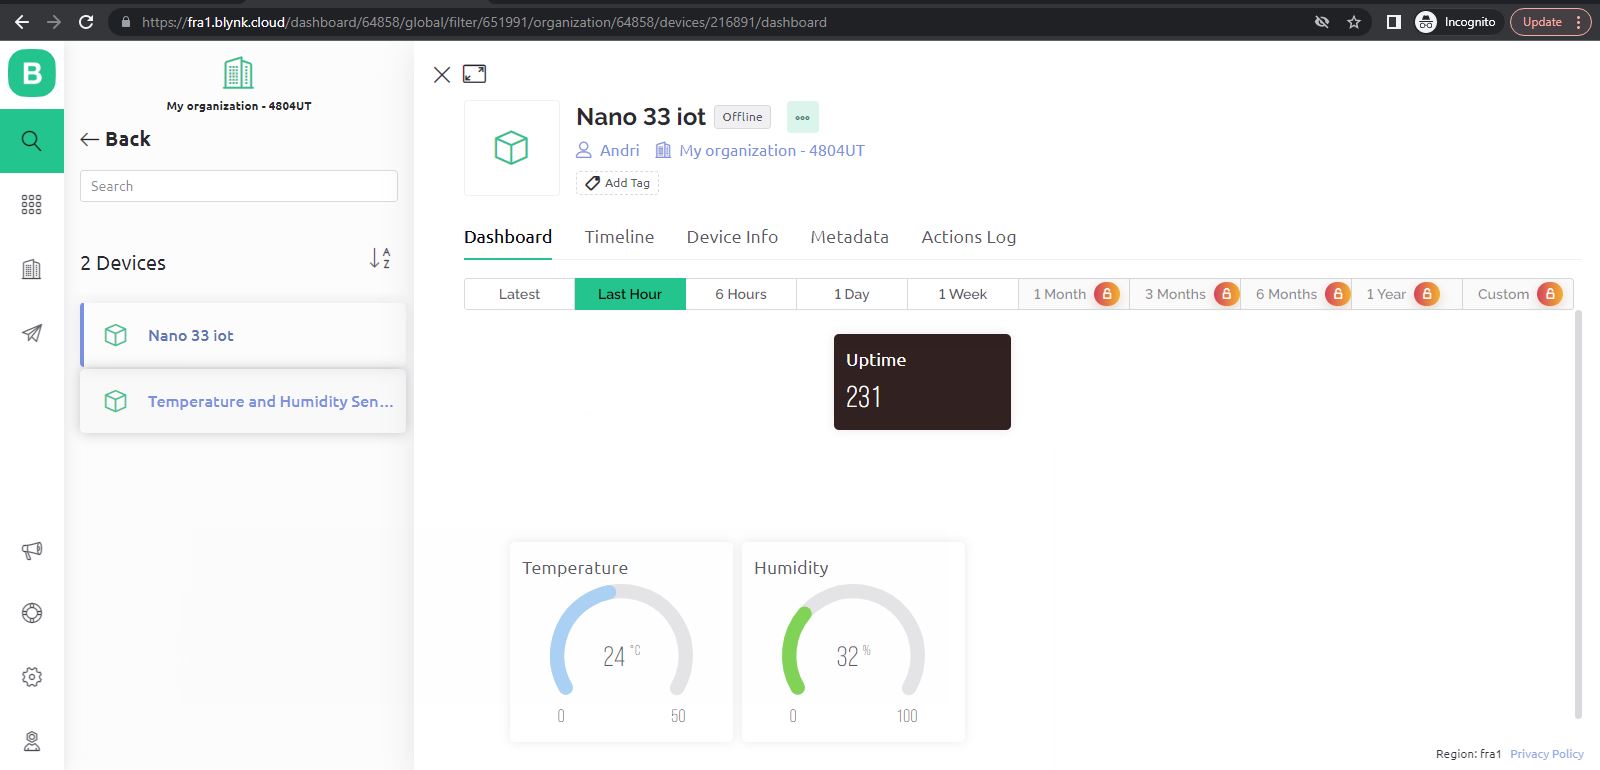The width and height of the screenshot is (1600, 770).
Task: Click the lock icon on 1 Year
Action: (1427, 294)
